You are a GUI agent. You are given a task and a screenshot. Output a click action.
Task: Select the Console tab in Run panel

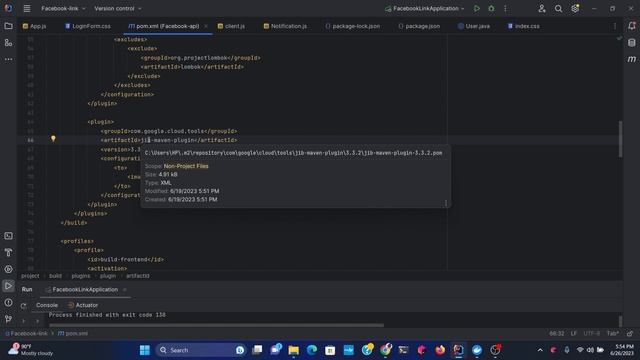click(47, 305)
